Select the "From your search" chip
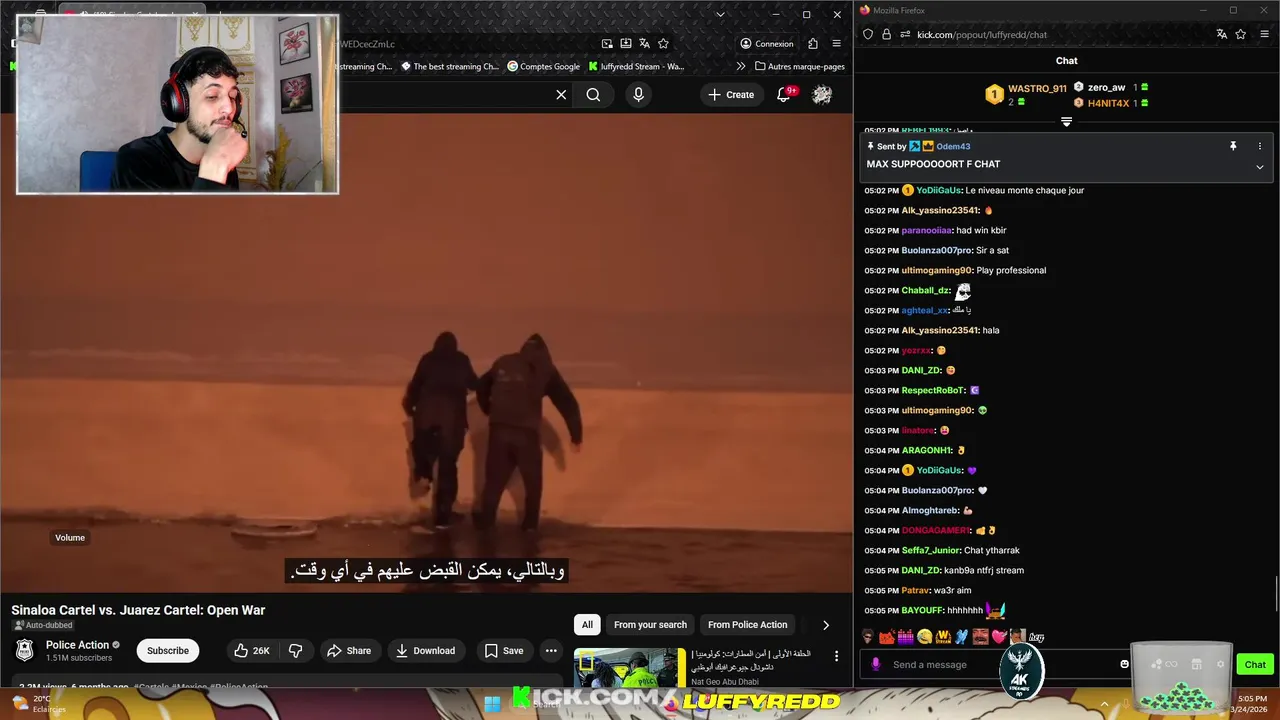Image resolution: width=1280 pixels, height=720 pixels. 650,625
